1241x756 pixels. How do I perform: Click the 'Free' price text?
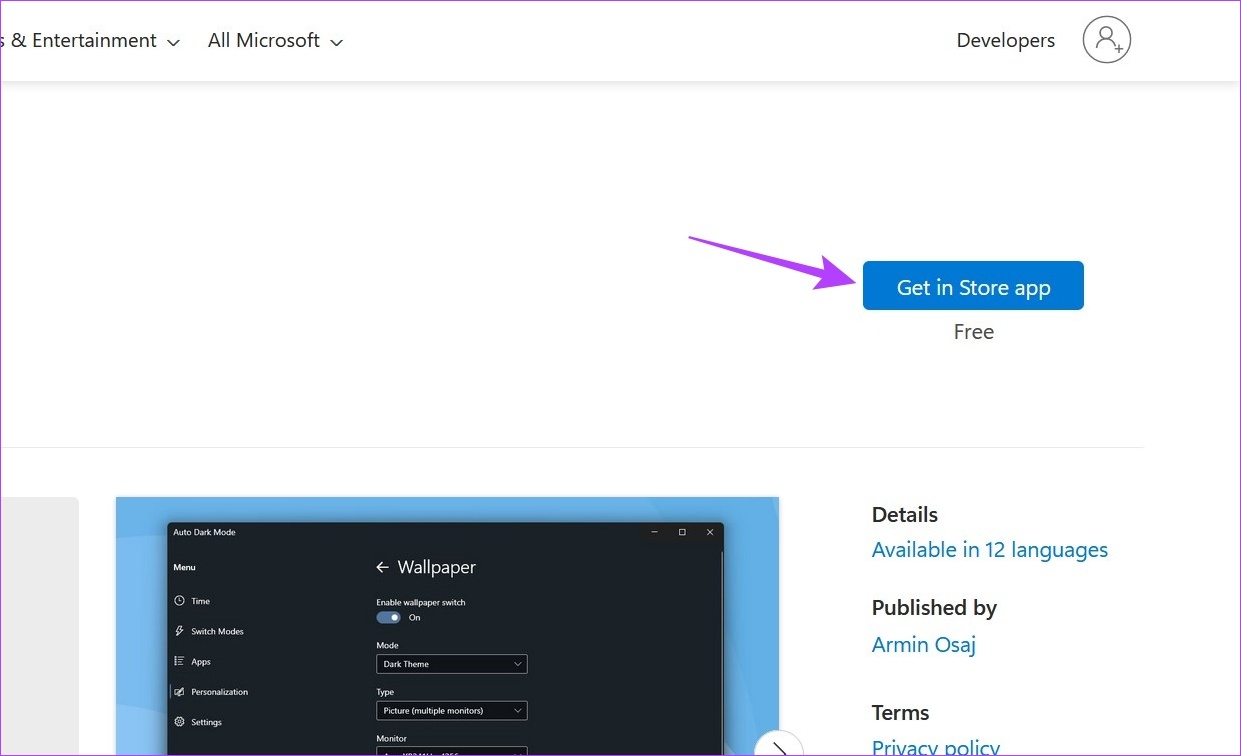coord(973,332)
